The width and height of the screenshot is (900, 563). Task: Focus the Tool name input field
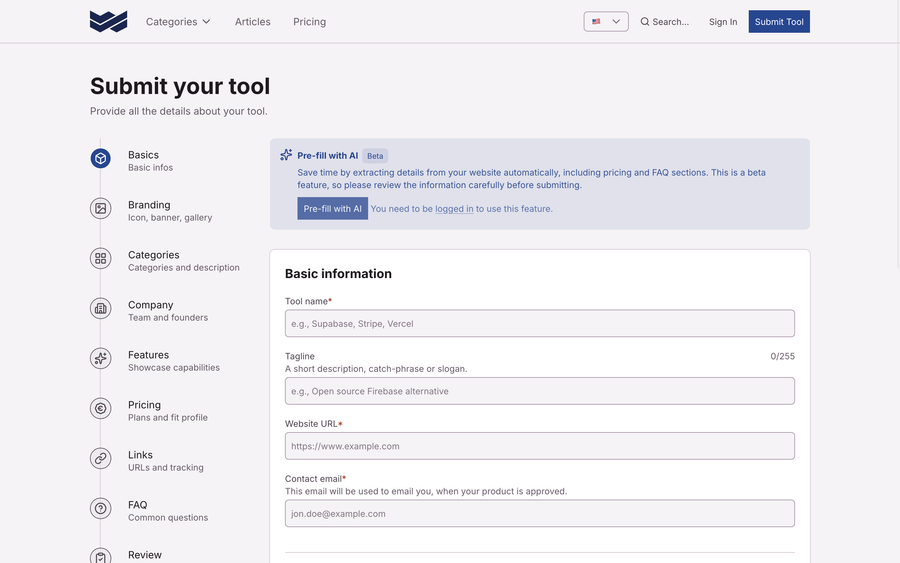540,324
